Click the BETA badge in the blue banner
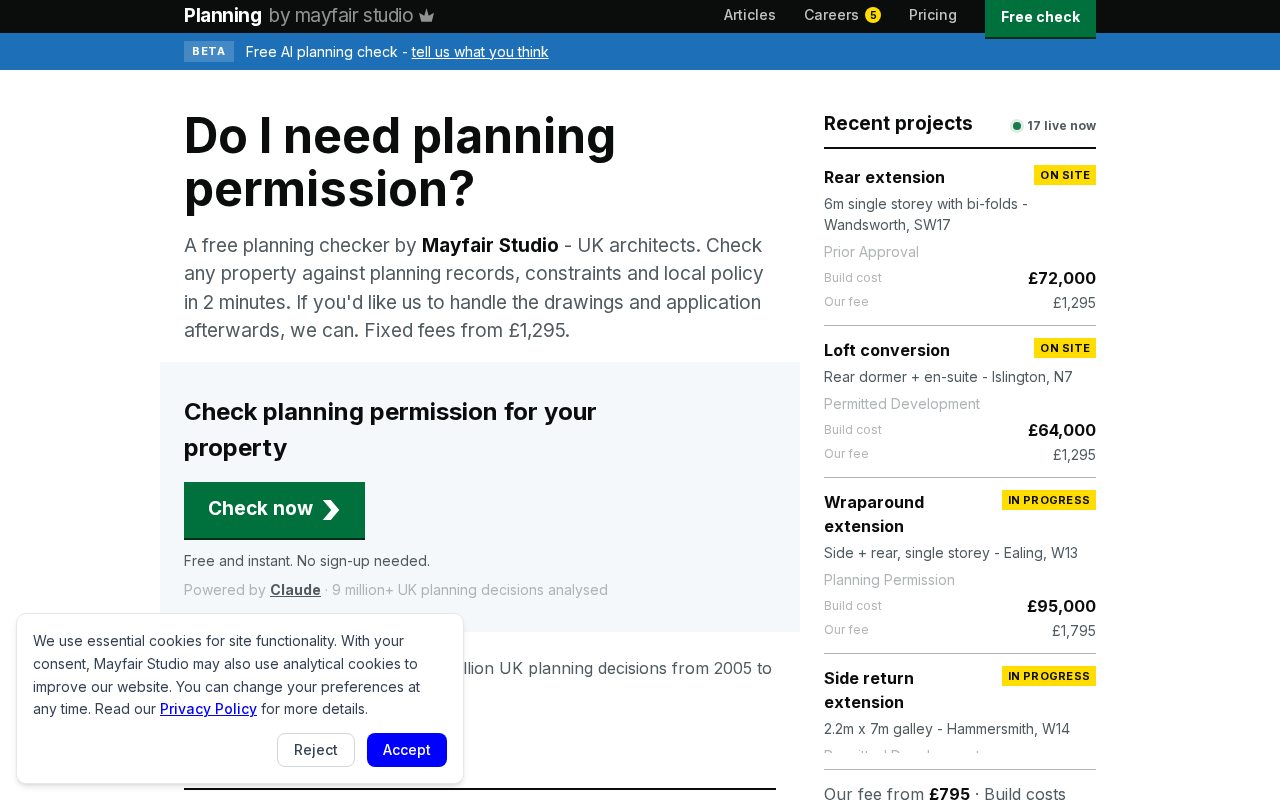This screenshot has width=1280, height=800. point(209,52)
